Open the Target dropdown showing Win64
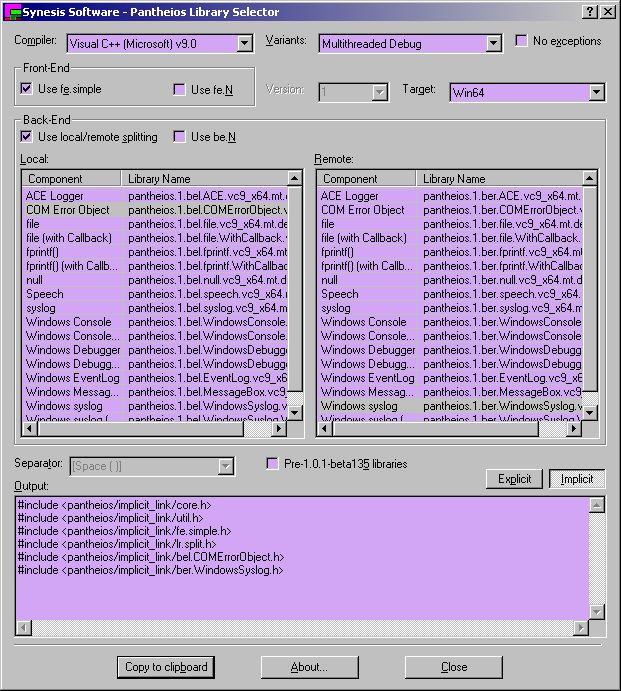 click(596, 93)
